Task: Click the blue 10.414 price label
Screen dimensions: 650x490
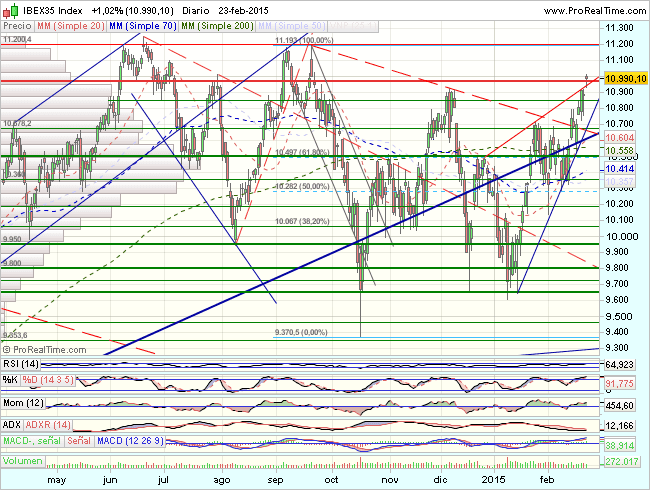Action: pos(620,169)
